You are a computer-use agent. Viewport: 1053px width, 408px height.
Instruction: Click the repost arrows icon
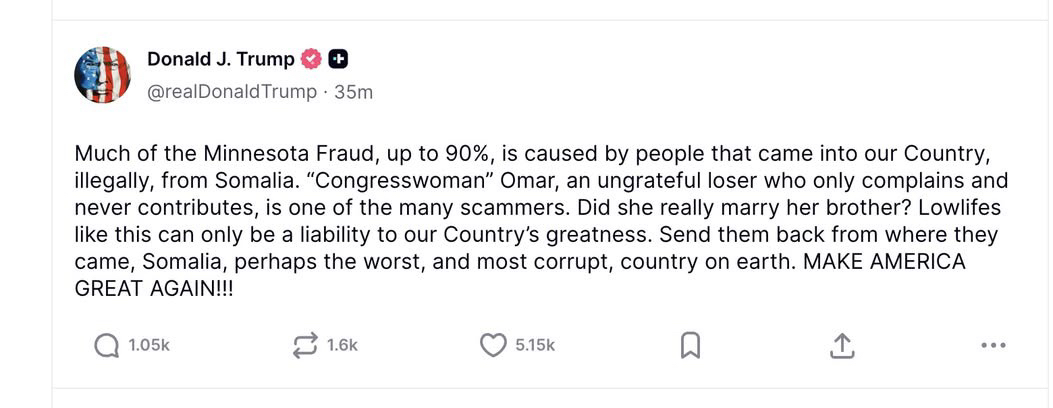(303, 345)
